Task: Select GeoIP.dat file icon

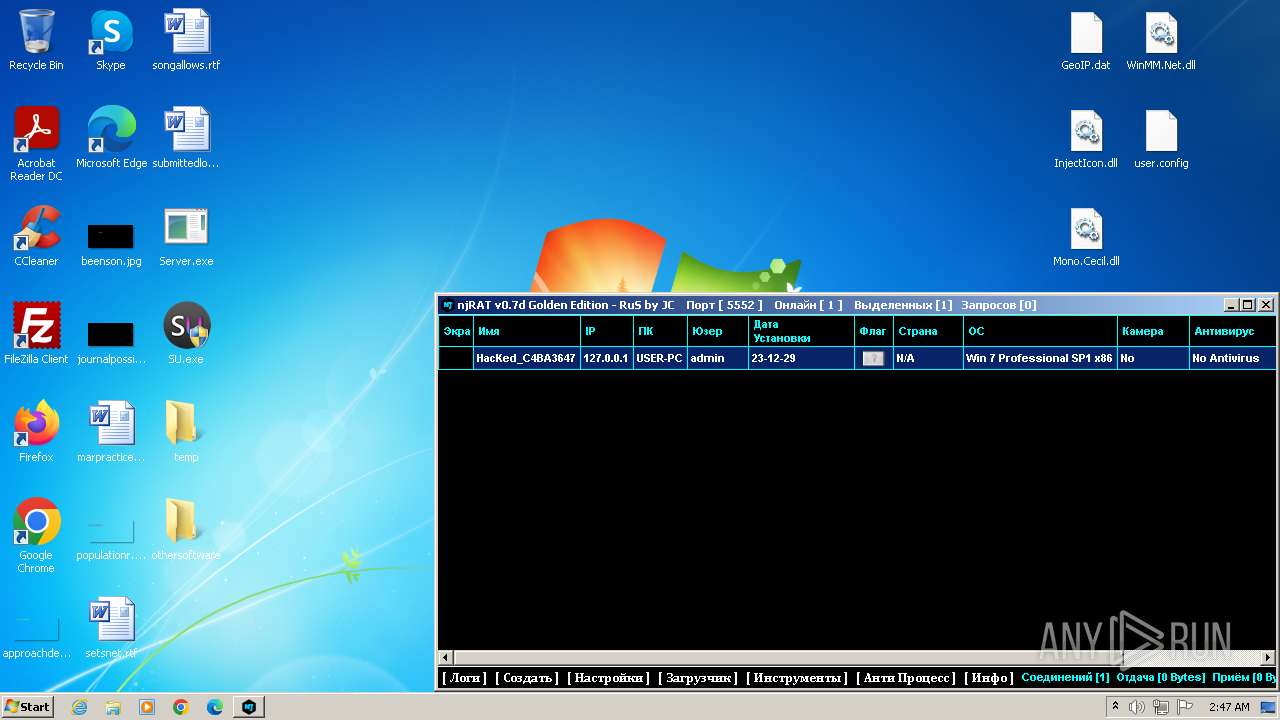Action: [x=1086, y=40]
